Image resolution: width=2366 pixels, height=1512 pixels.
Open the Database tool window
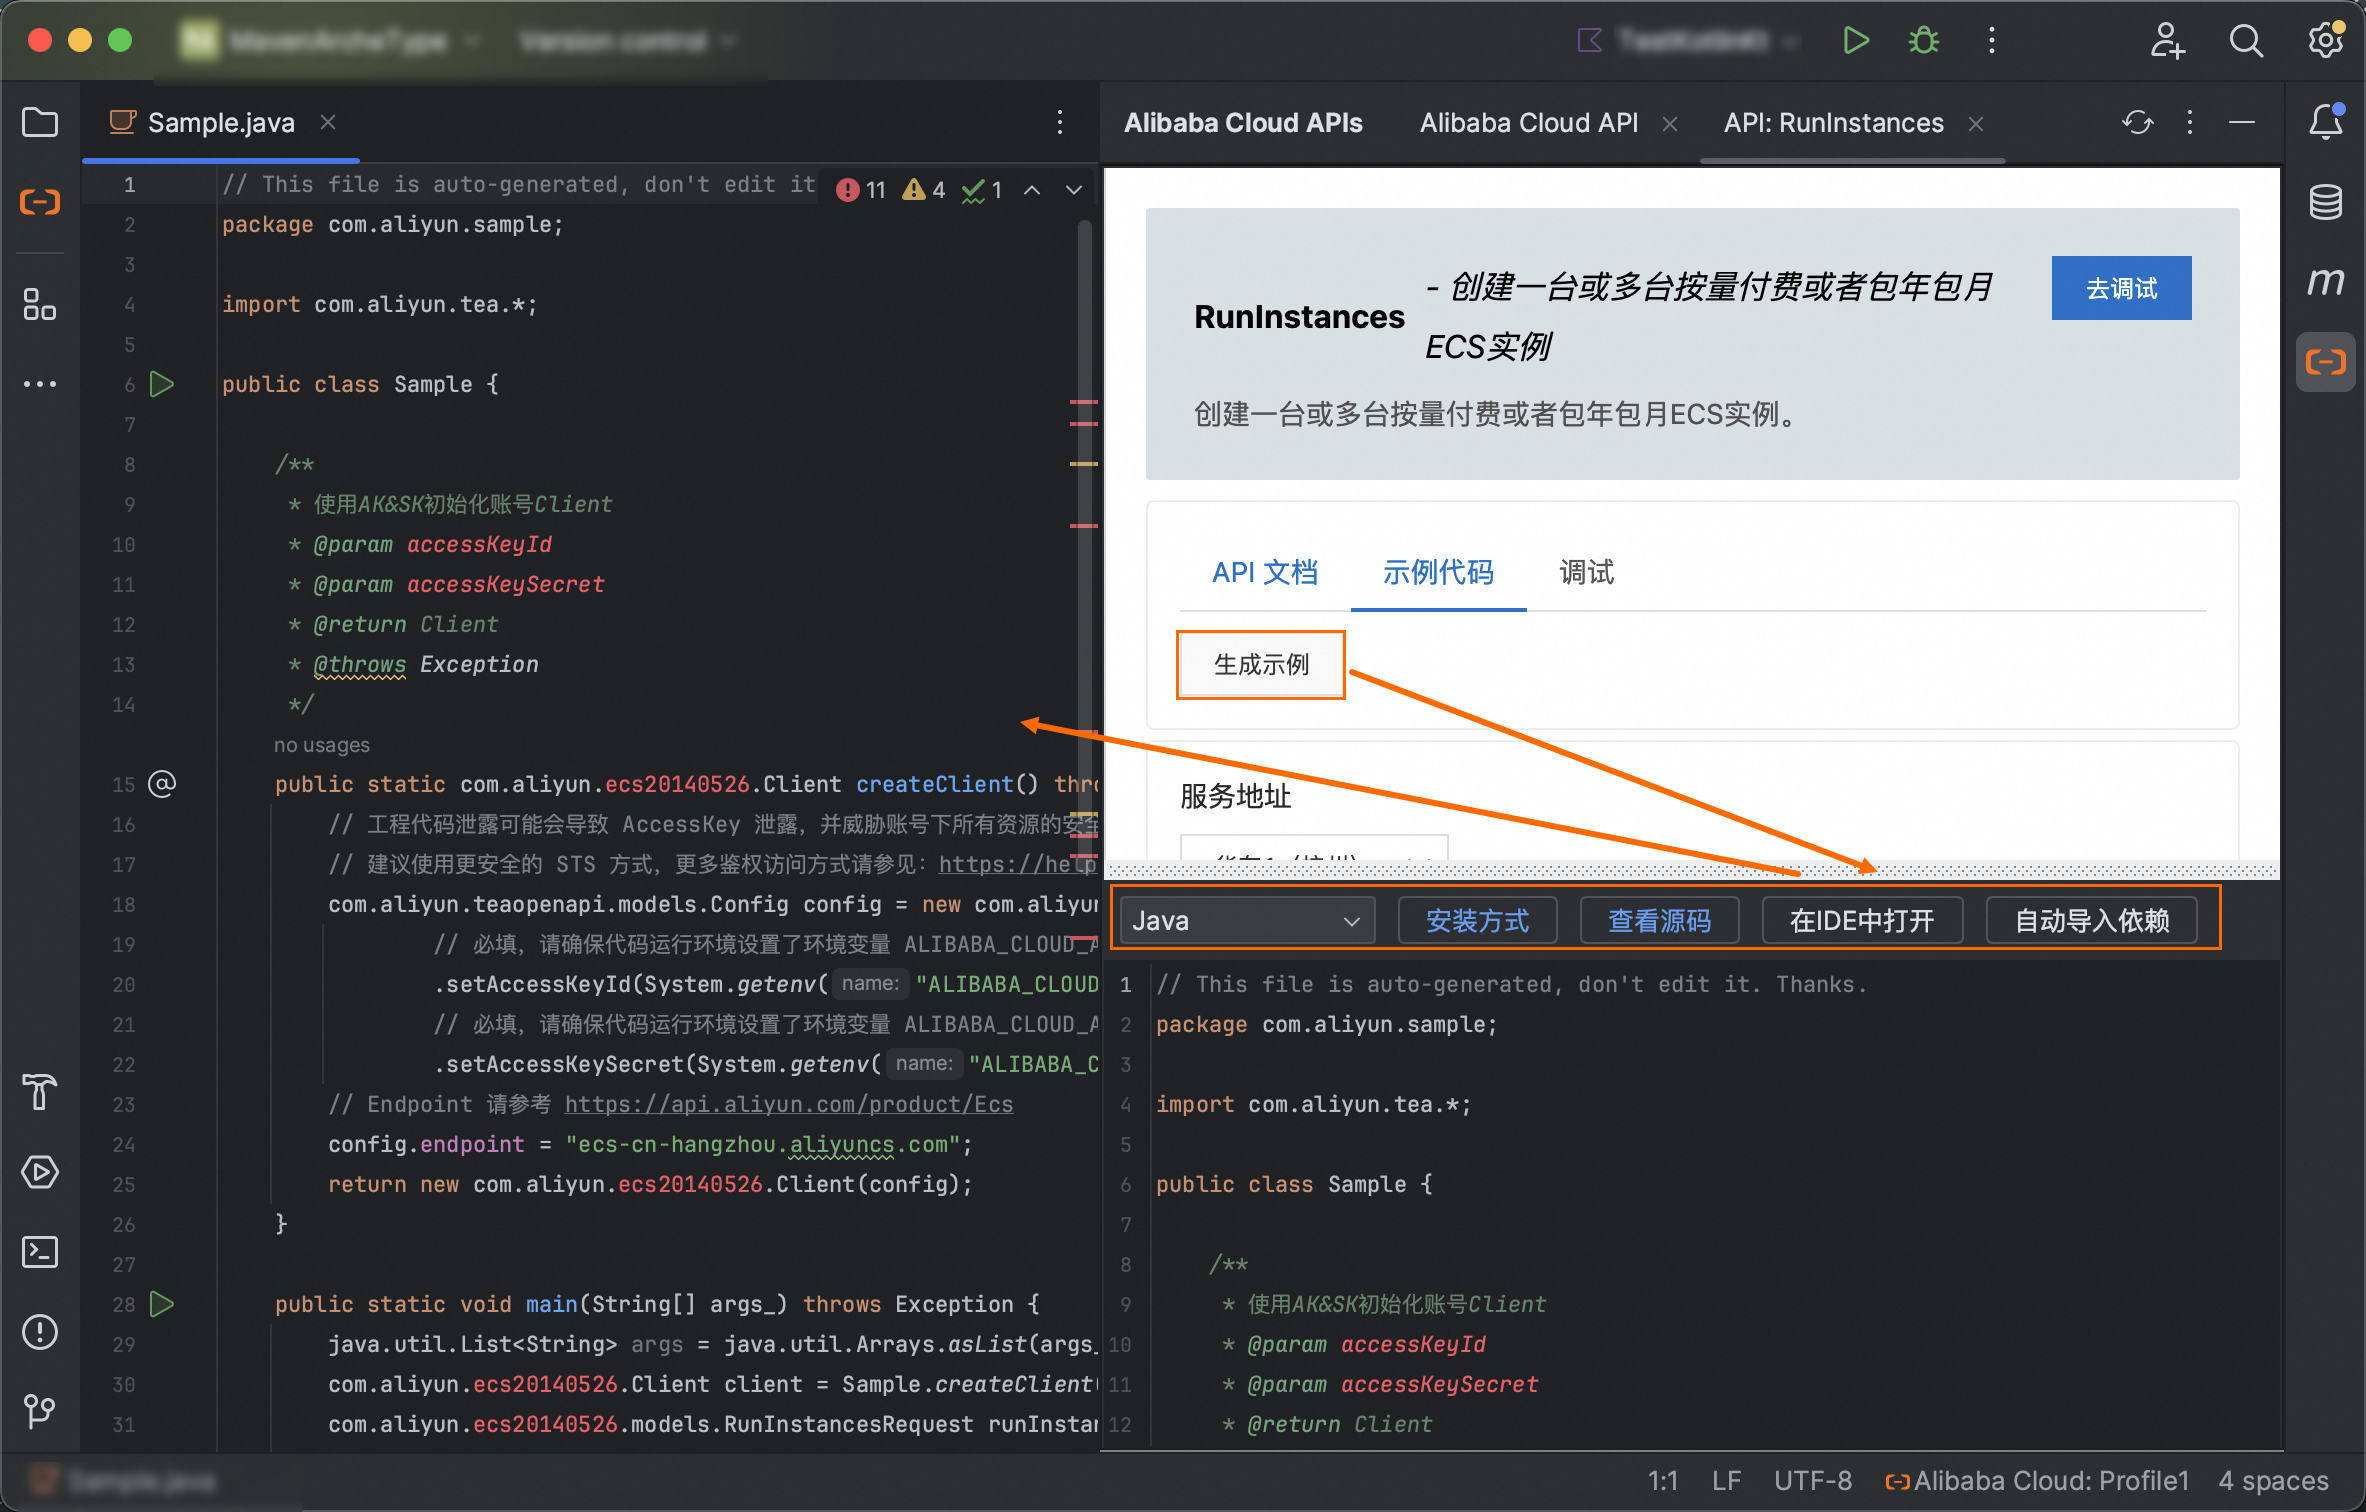pyautogui.click(x=2325, y=203)
